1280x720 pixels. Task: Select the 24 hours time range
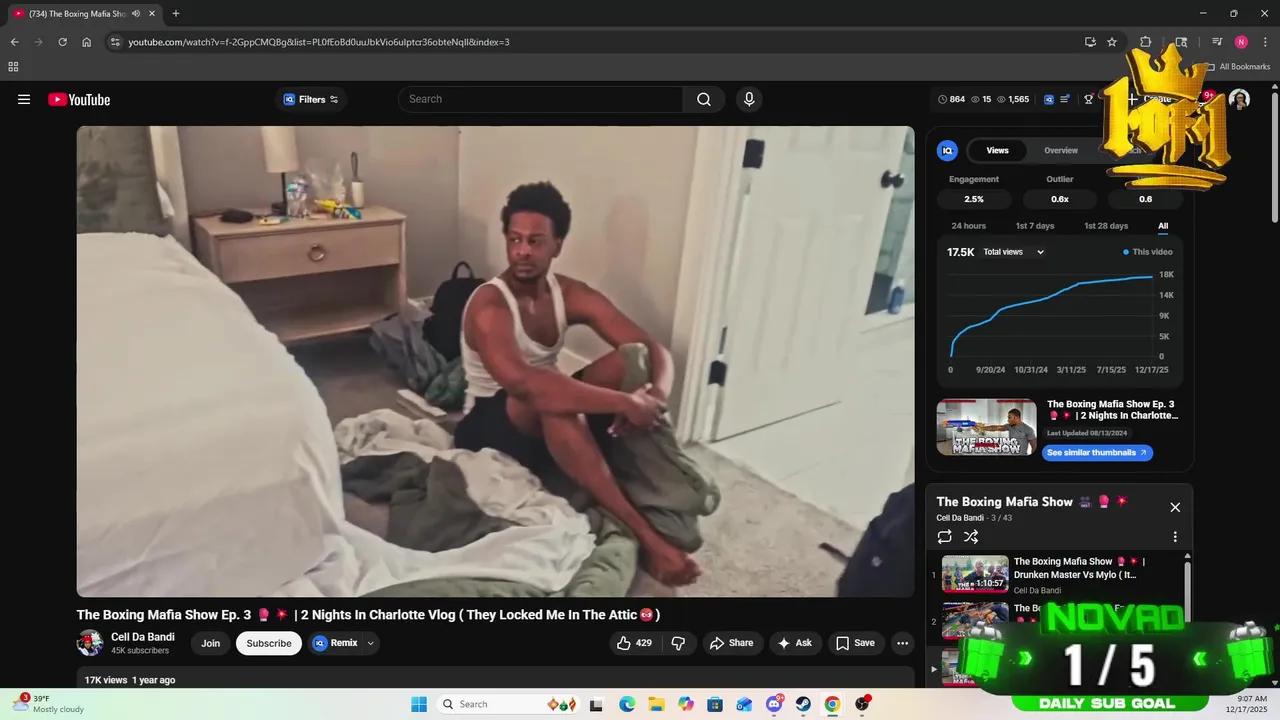click(968, 226)
